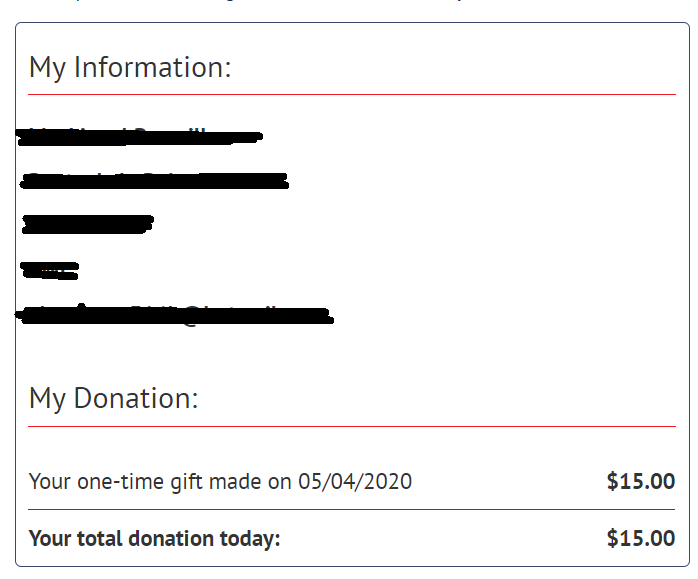This screenshot has height=579, width=698.
Task: Select the one-time gift $15.00 amount
Action: (x=641, y=482)
